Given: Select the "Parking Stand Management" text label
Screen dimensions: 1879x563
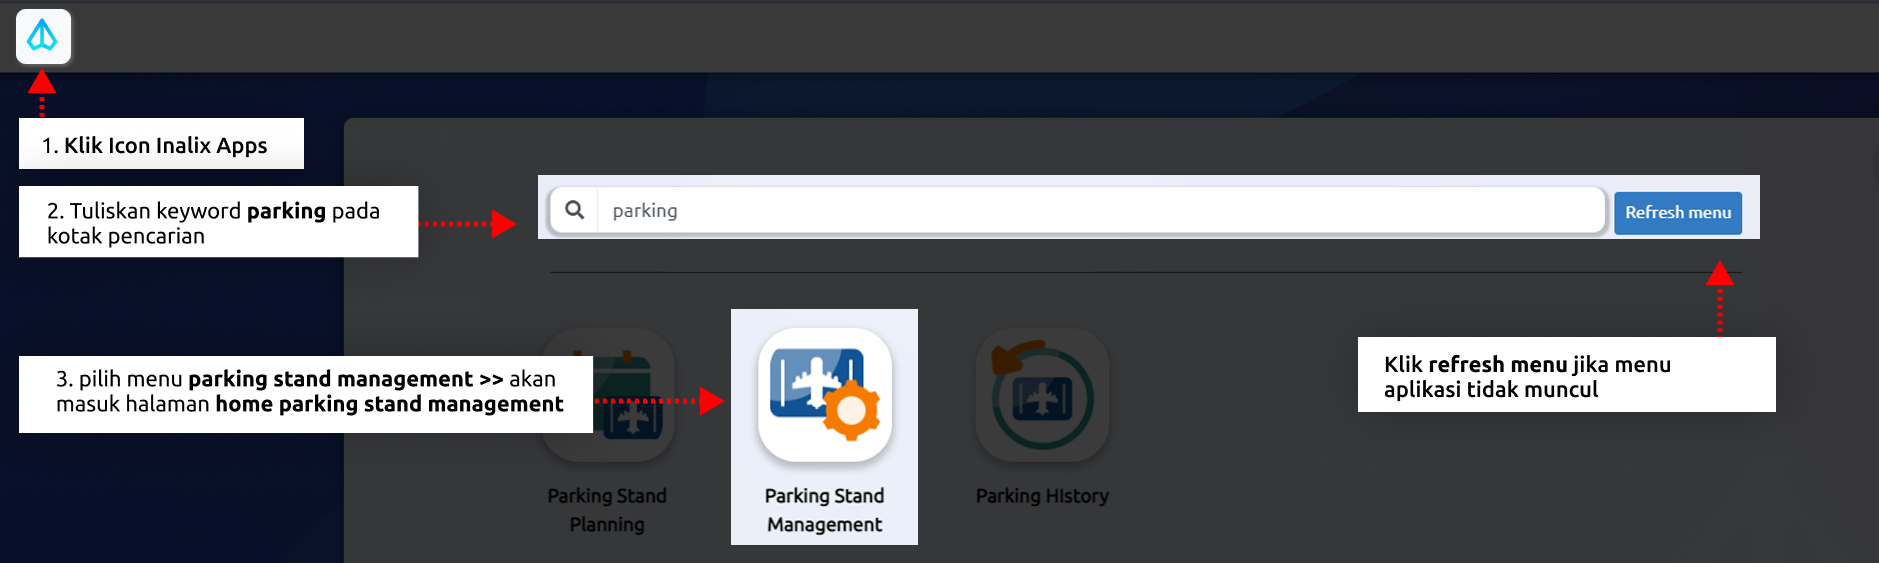Looking at the screenshot, I should coord(824,510).
